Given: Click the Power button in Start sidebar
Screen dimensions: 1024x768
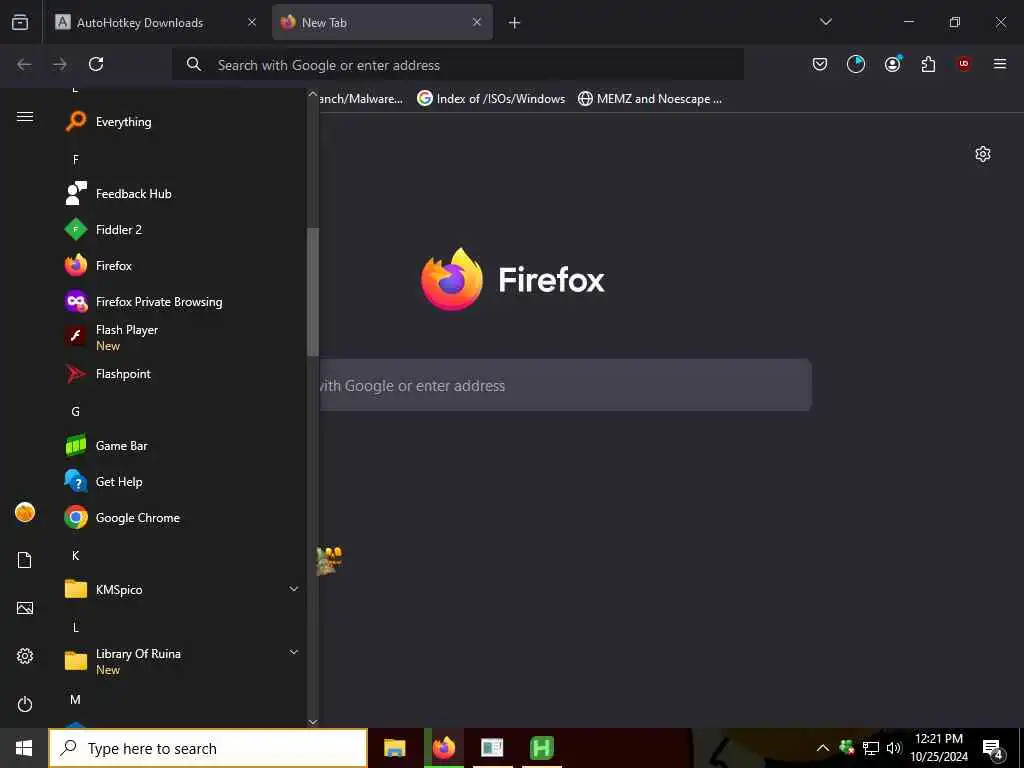Looking at the screenshot, I should (x=25, y=704).
